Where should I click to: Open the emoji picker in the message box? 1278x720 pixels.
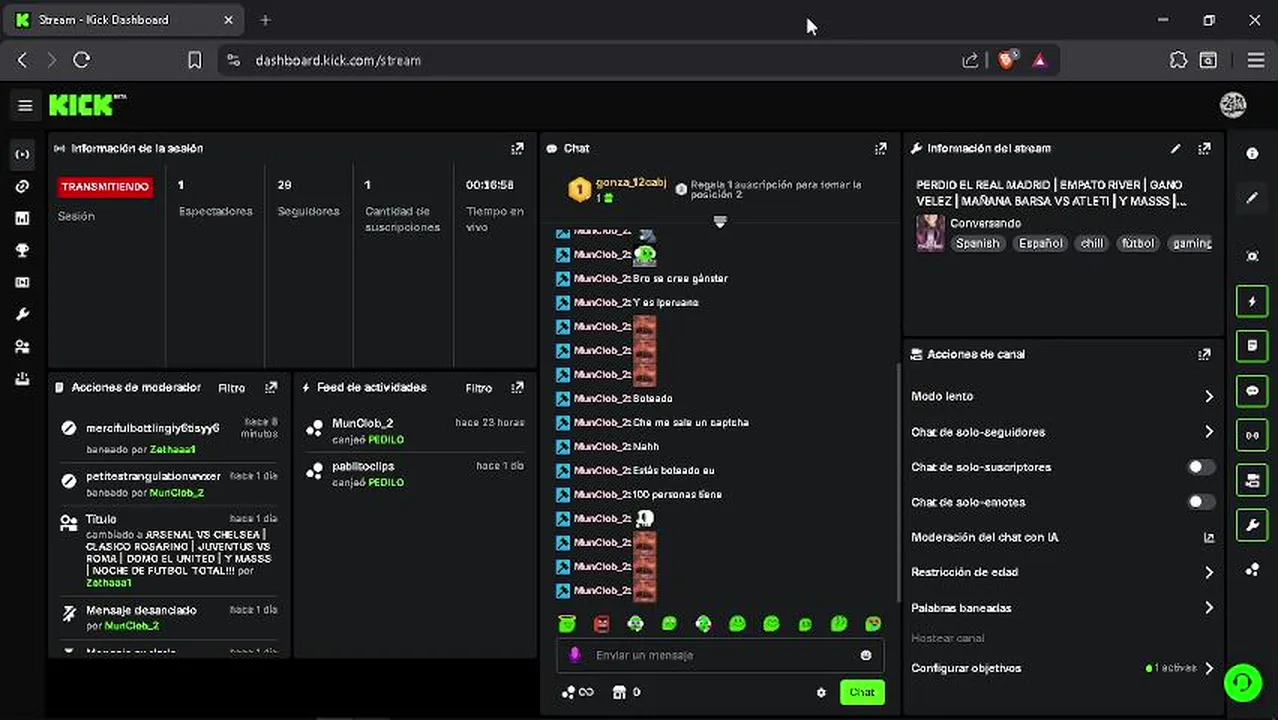[866, 655]
